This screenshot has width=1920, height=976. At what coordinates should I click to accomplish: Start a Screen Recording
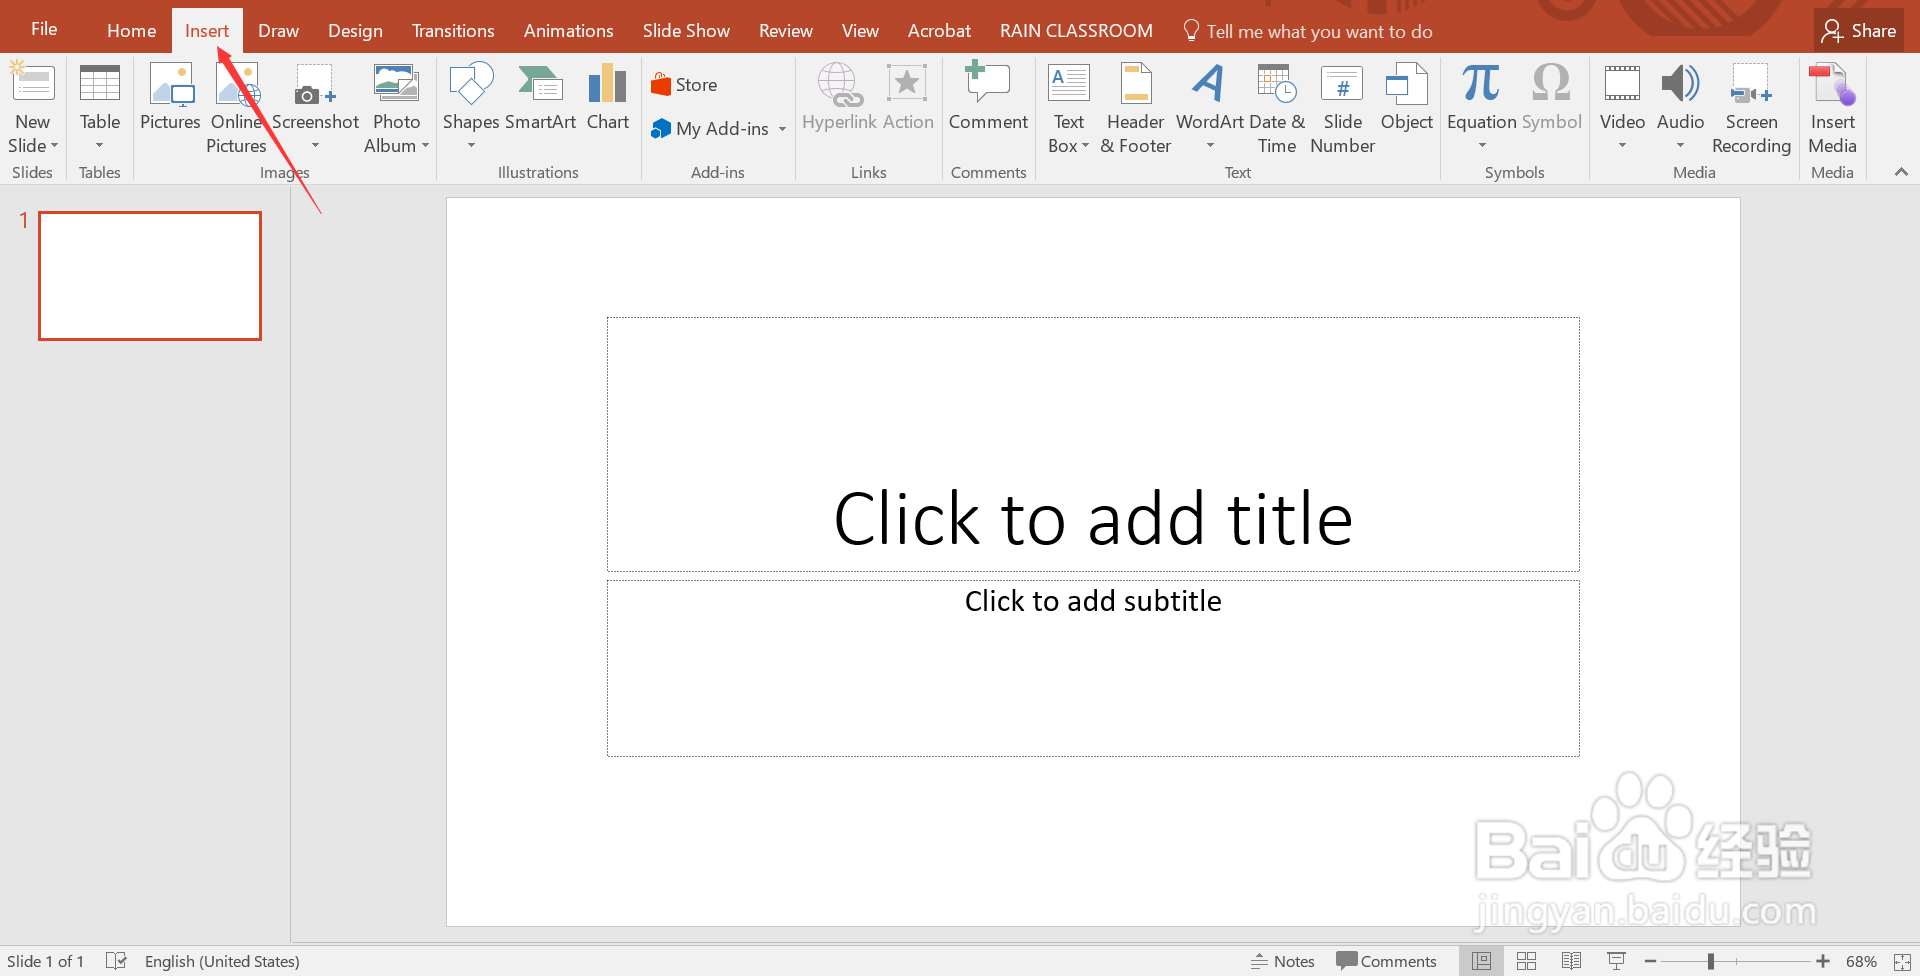(x=1751, y=107)
